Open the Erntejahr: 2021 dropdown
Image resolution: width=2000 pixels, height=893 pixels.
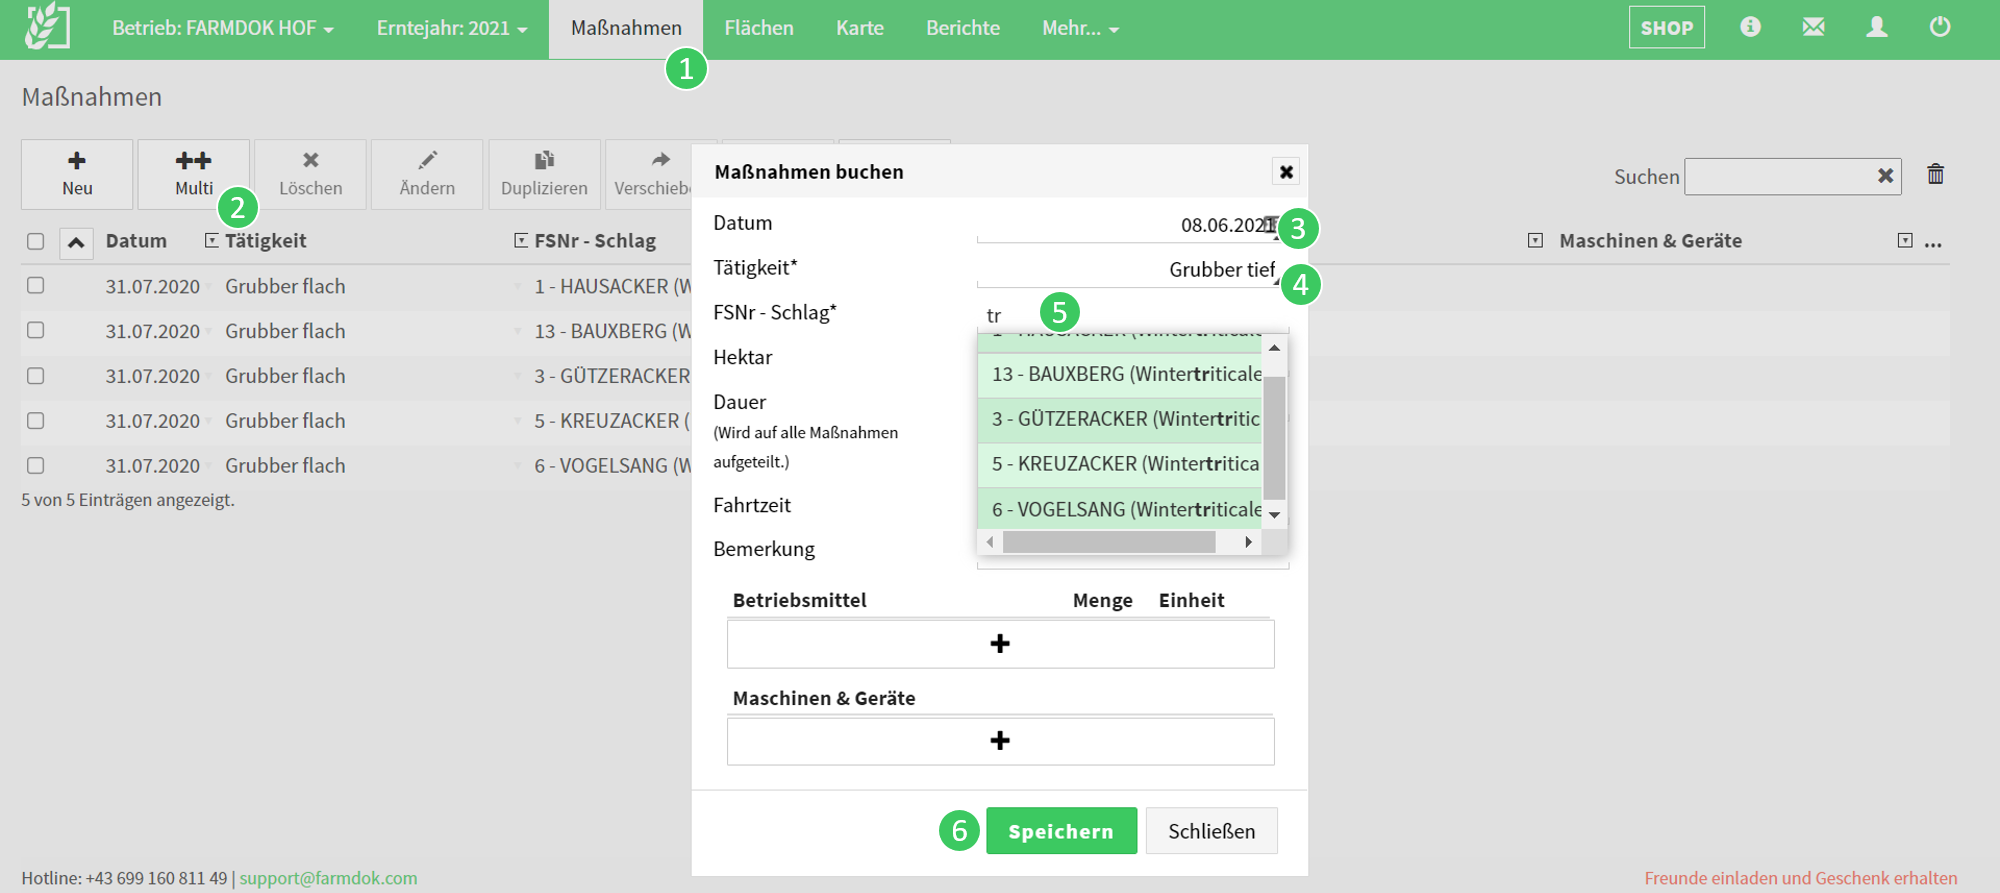[452, 28]
